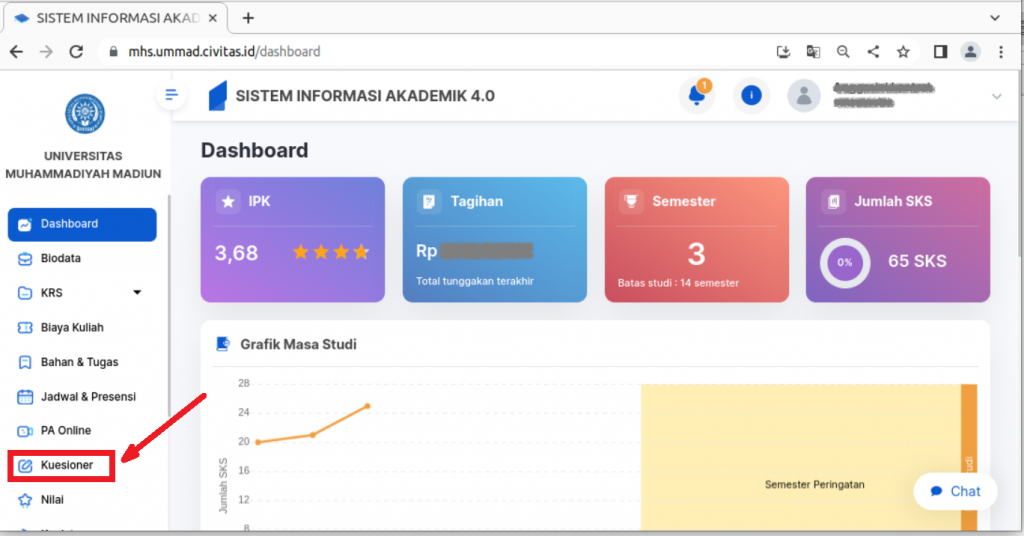Viewport: 1024px width, 536px height.
Task: Click the notification bell icon
Action: point(696,95)
